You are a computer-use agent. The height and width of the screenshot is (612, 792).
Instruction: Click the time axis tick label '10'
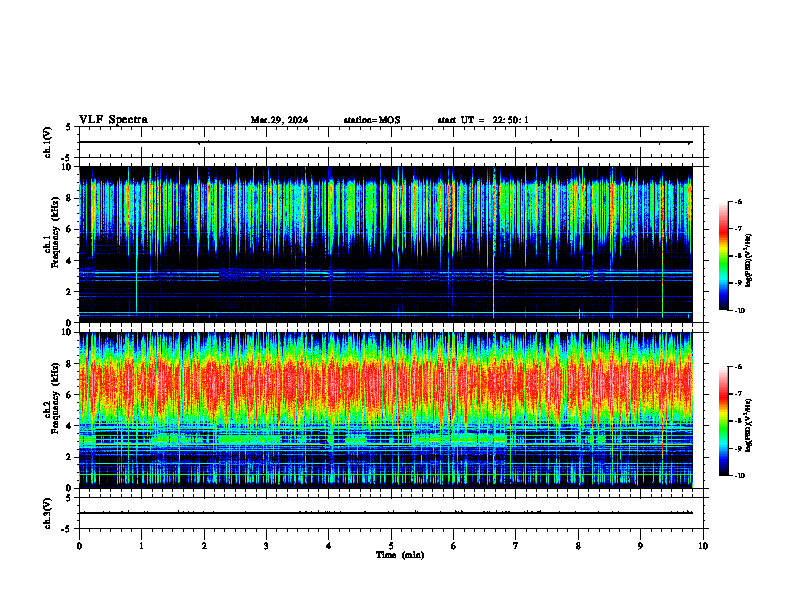click(703, 546)
